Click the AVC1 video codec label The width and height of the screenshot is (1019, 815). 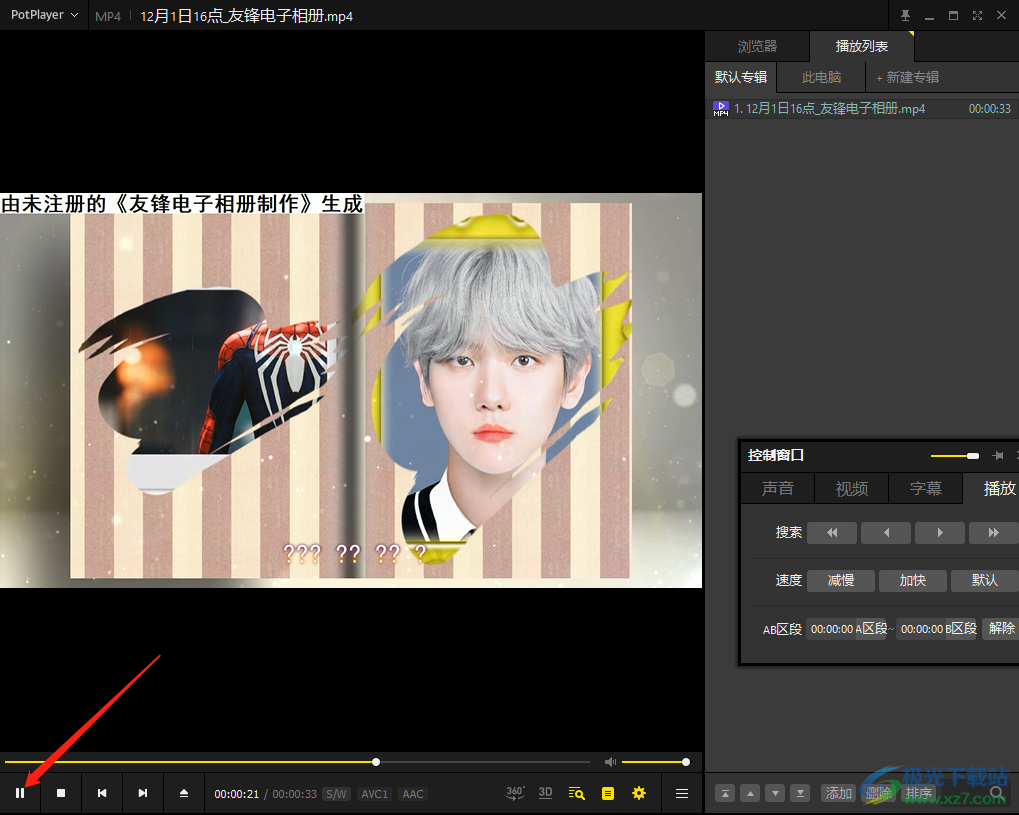[374, 794]
